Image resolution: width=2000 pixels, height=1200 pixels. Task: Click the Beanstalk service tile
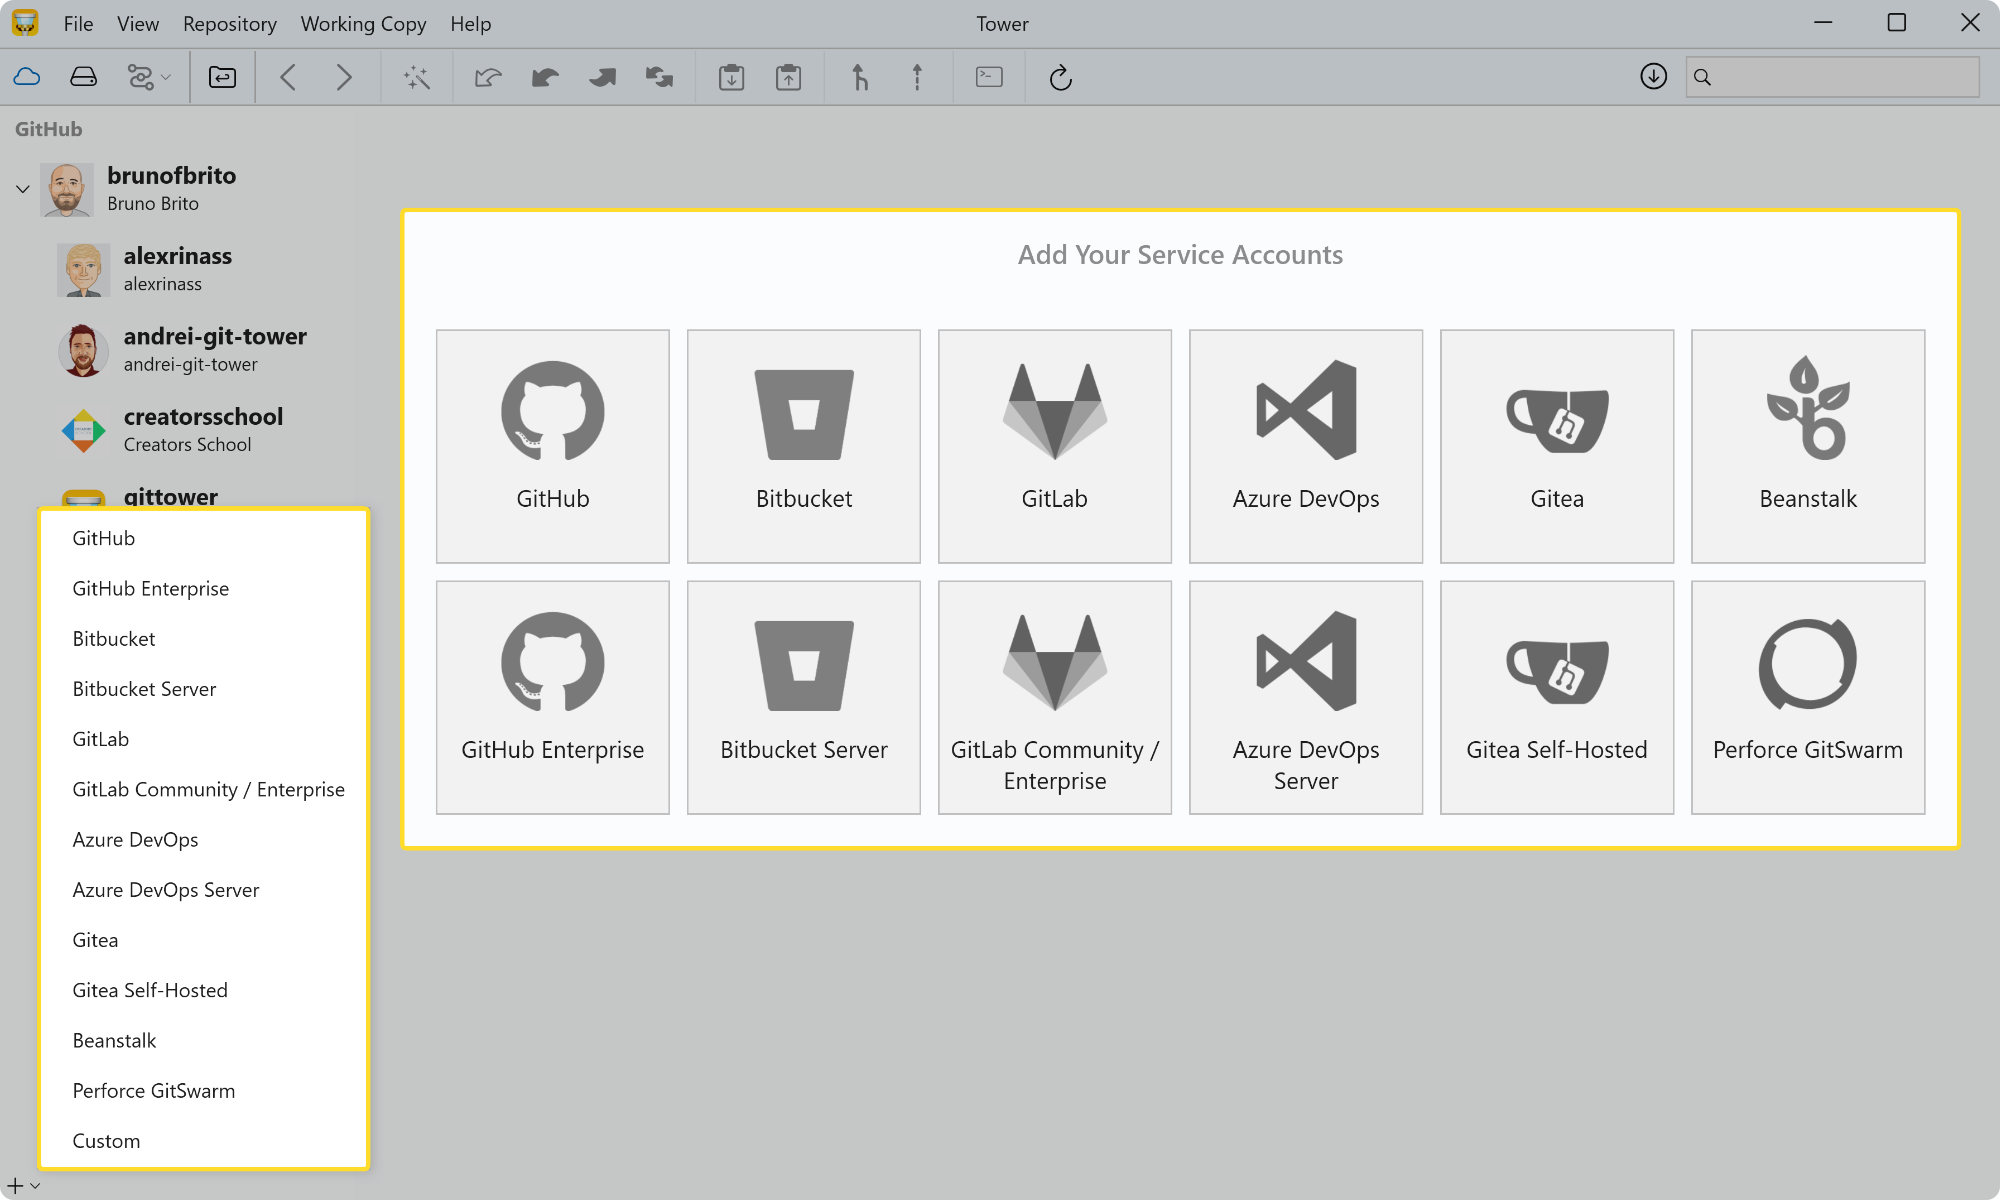1808,446
